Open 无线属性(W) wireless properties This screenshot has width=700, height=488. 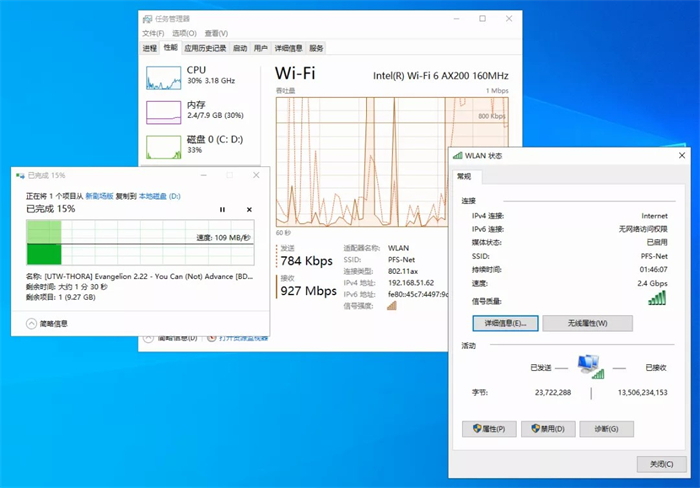[x=588, y=323]
